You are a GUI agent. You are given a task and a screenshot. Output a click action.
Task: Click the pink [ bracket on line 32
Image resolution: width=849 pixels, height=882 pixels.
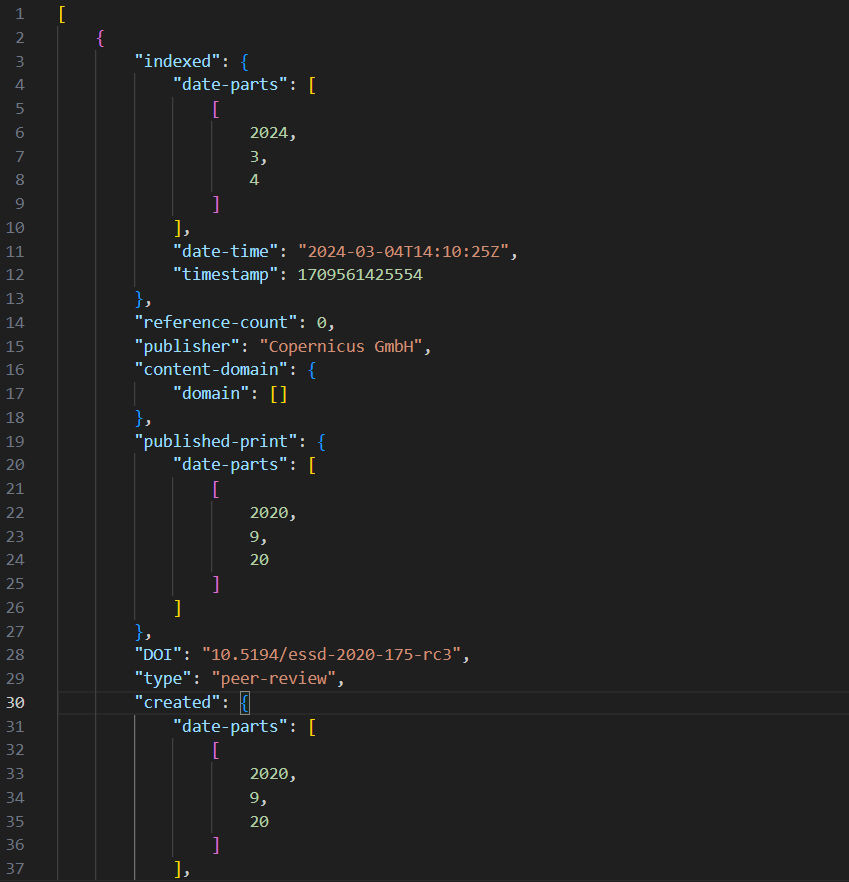pos(216,750)
